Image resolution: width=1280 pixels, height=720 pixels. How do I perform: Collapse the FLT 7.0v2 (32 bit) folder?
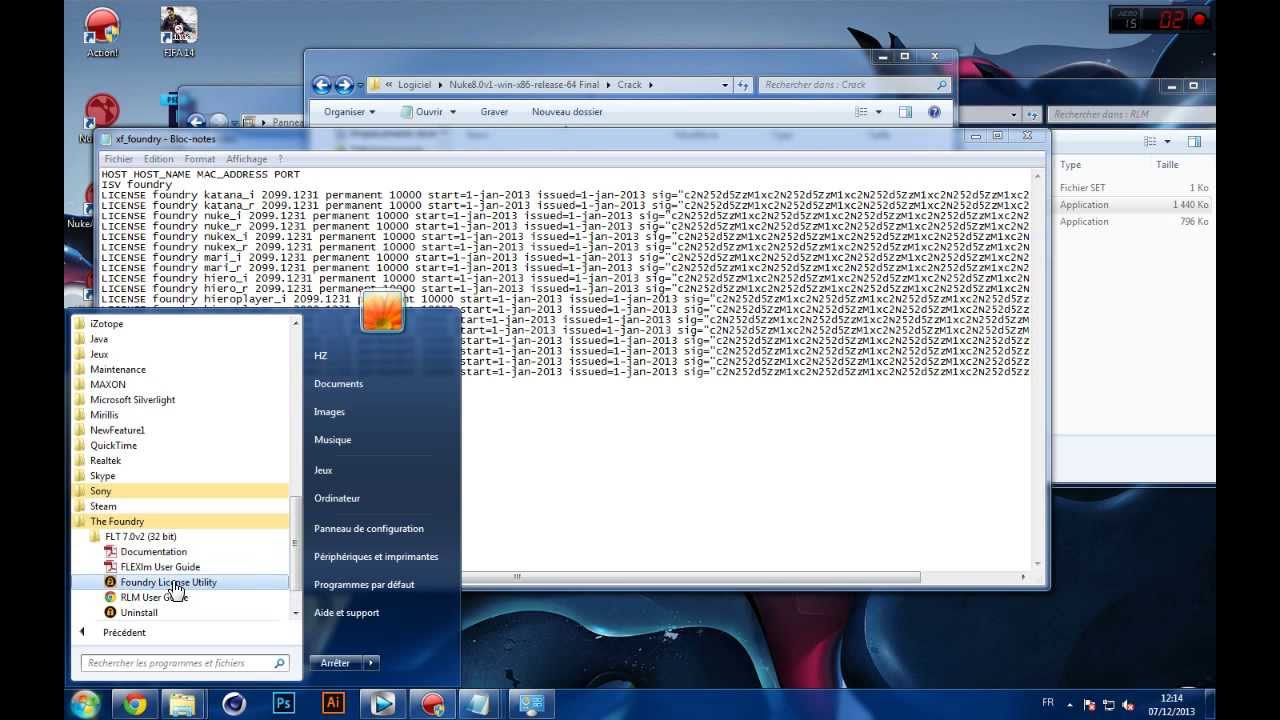coord(140,537)
